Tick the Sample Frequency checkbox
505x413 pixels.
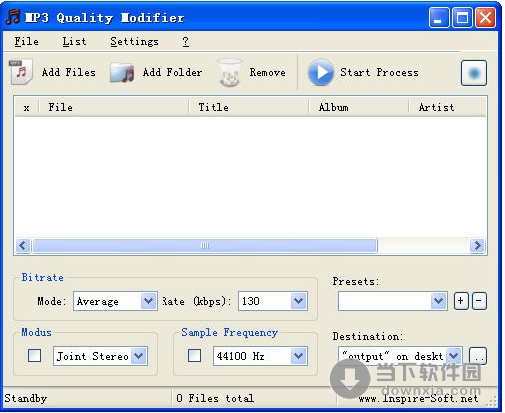coord(194,355)
